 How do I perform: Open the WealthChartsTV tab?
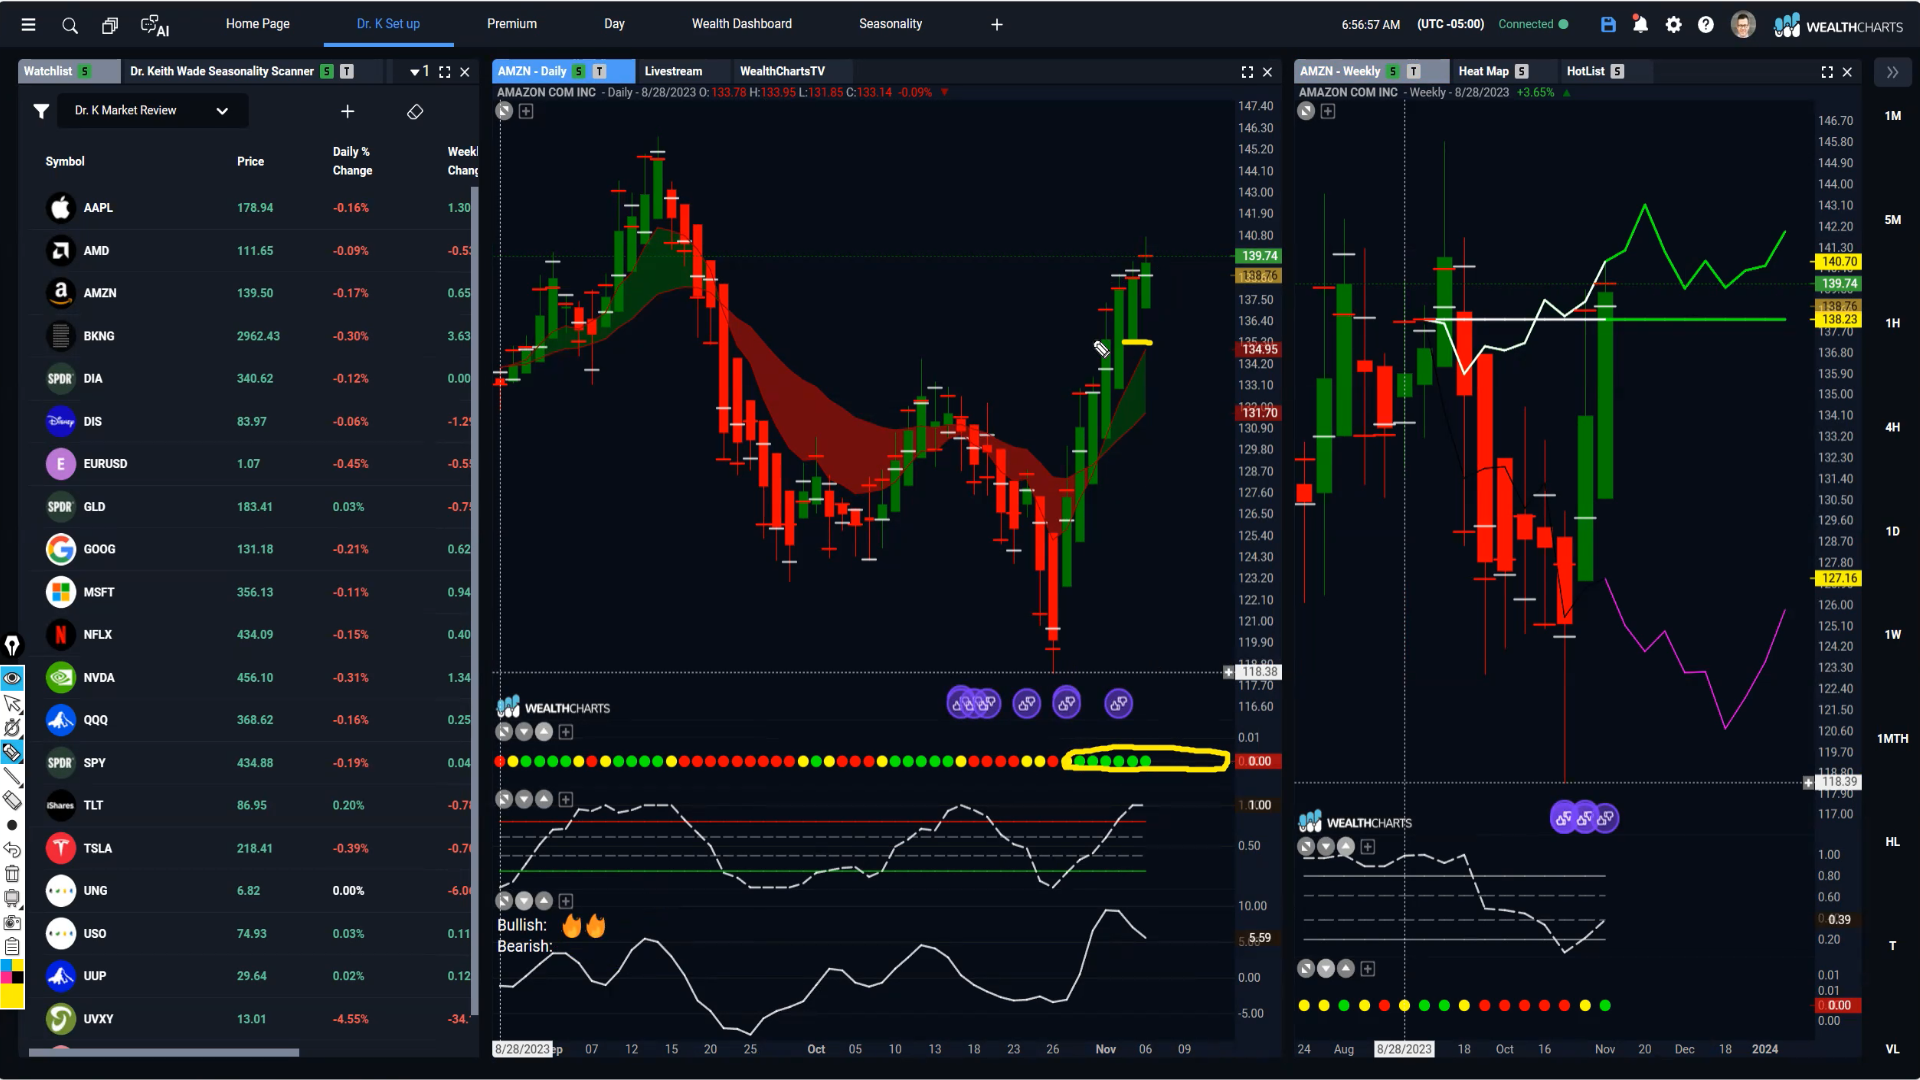pos(782,72)
